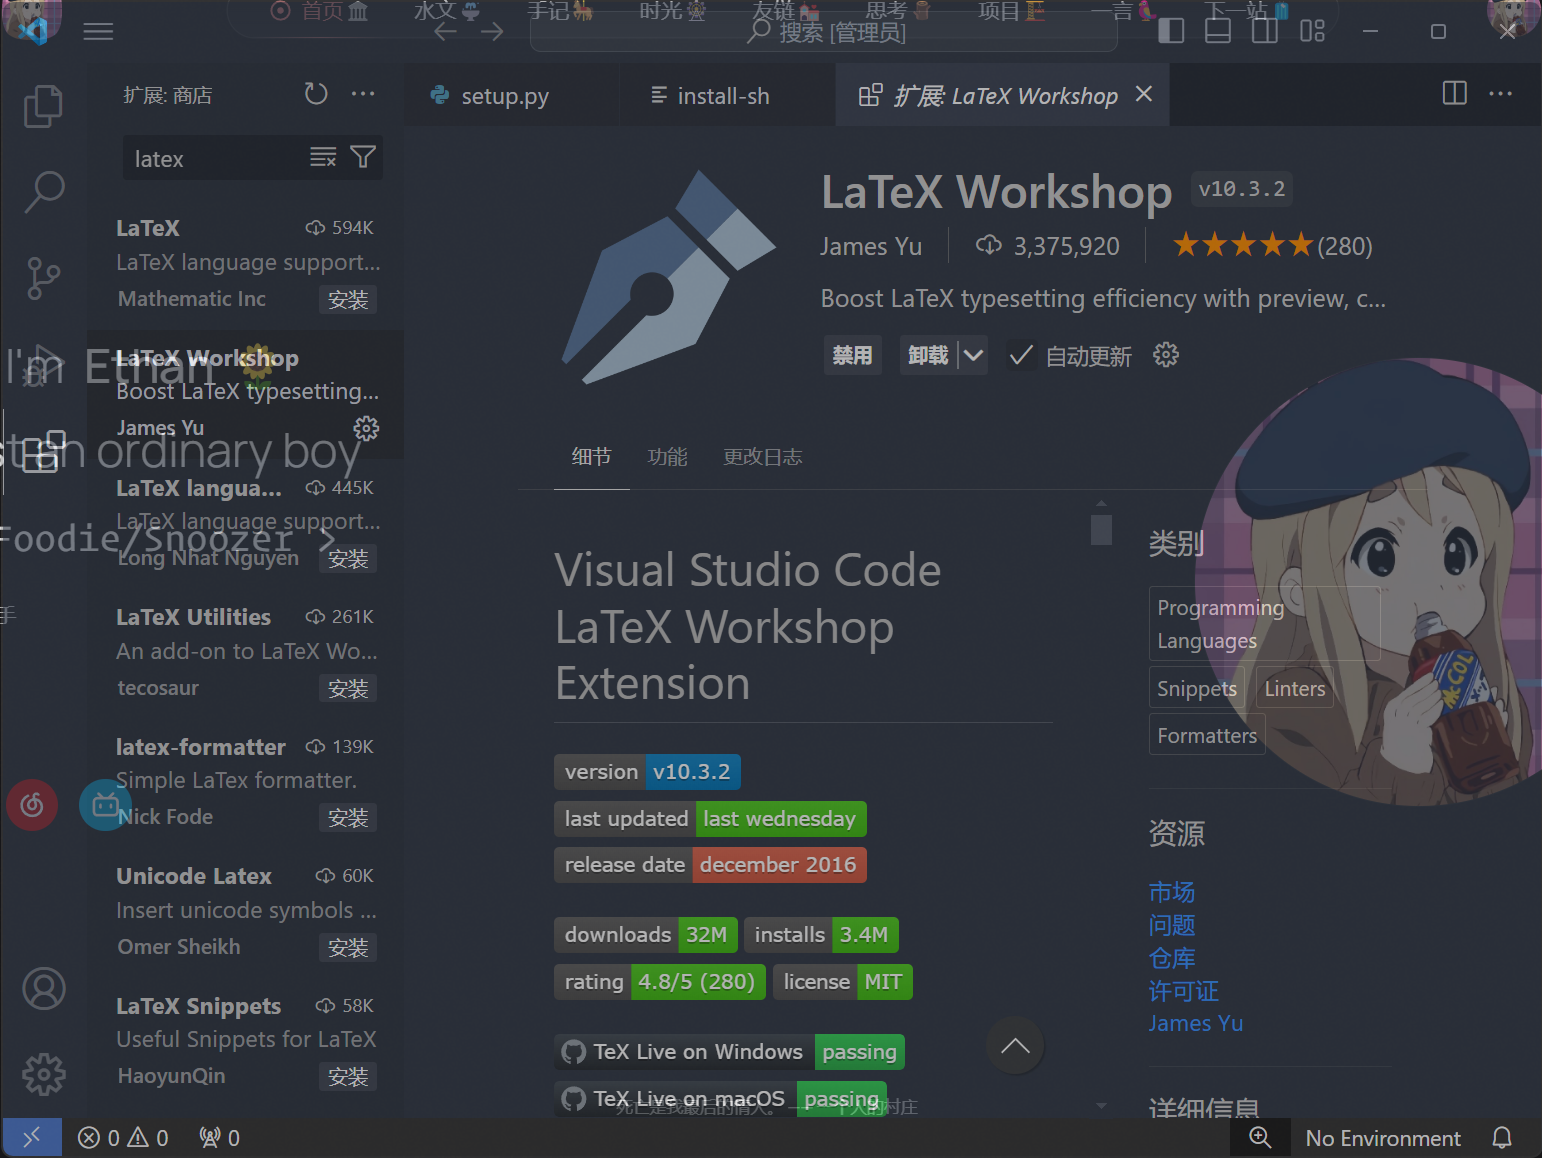1542x1158 pixels.
Task: Switch to the setup.py tab
Action: click(504, 96)
